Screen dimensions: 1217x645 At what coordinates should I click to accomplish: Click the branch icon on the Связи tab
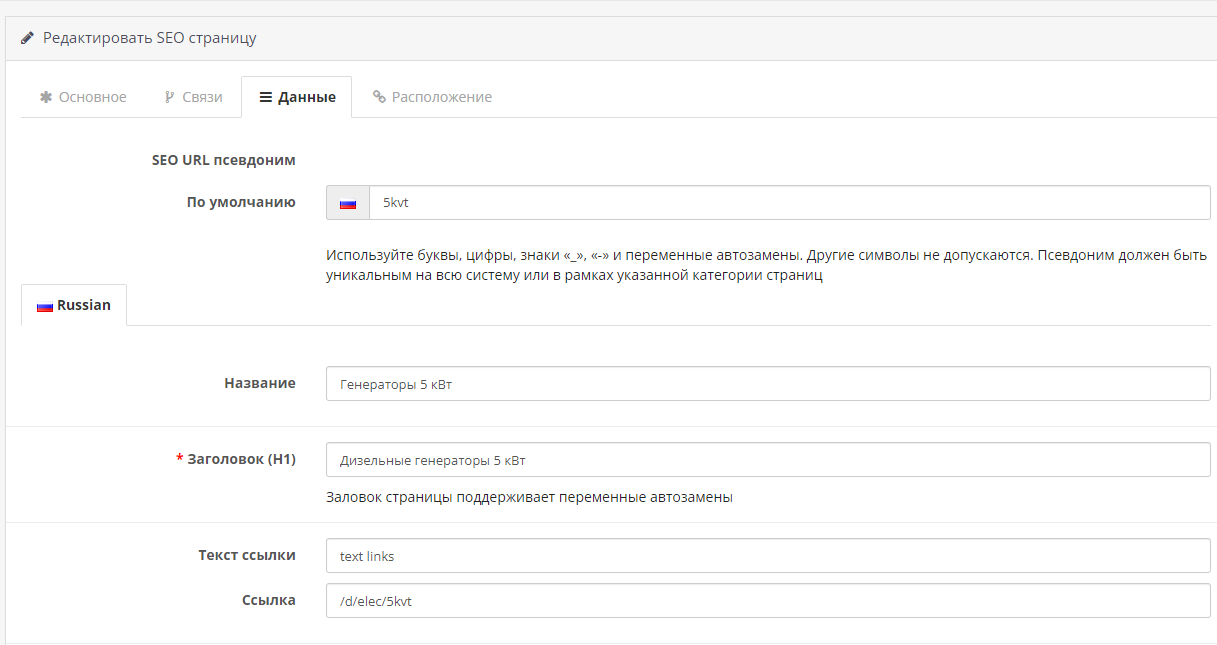[169, 97]
